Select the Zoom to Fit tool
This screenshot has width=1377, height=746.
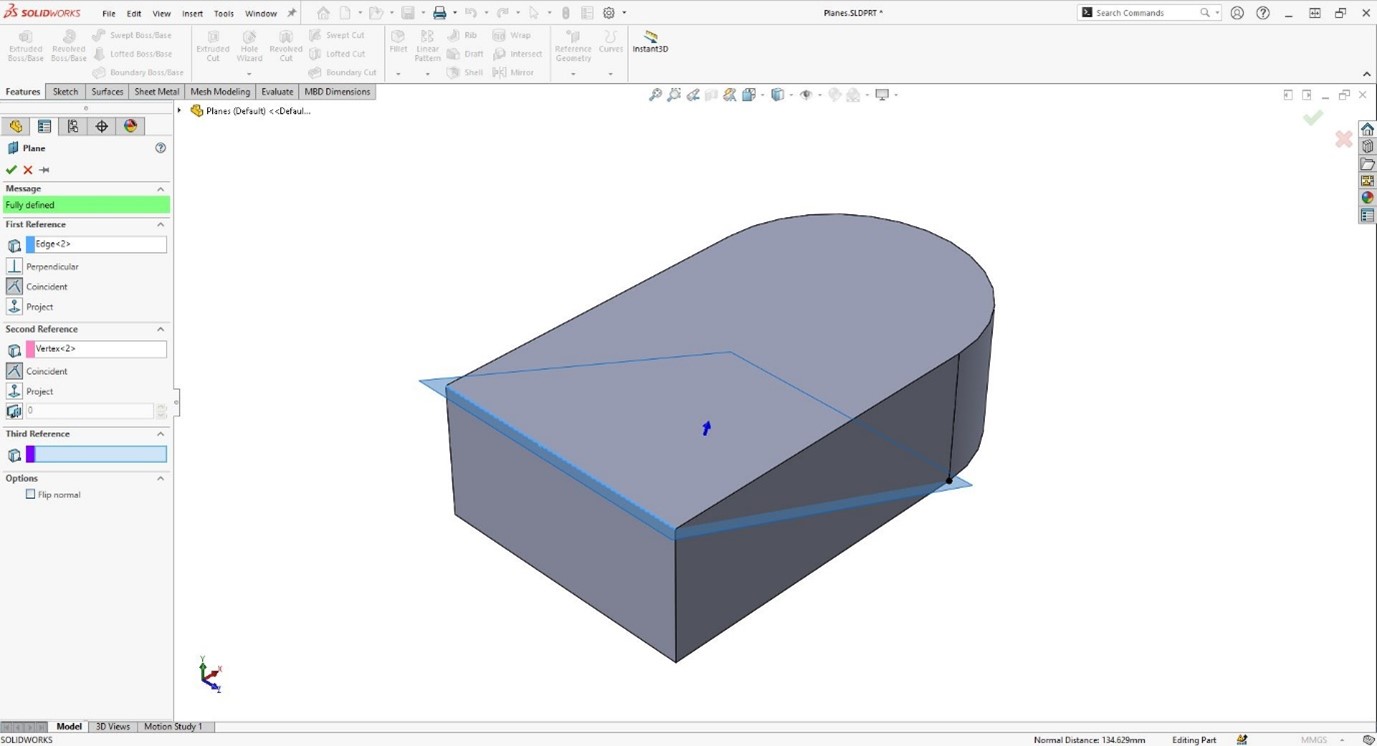(x=655, y=94)
